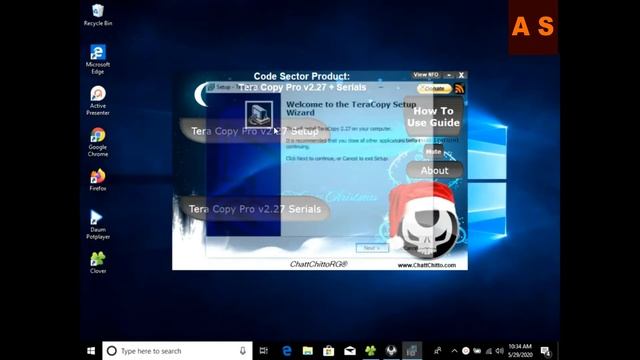
Task: Switch to the setup installer taskbar icon
Action: click(x=412, y=351)
